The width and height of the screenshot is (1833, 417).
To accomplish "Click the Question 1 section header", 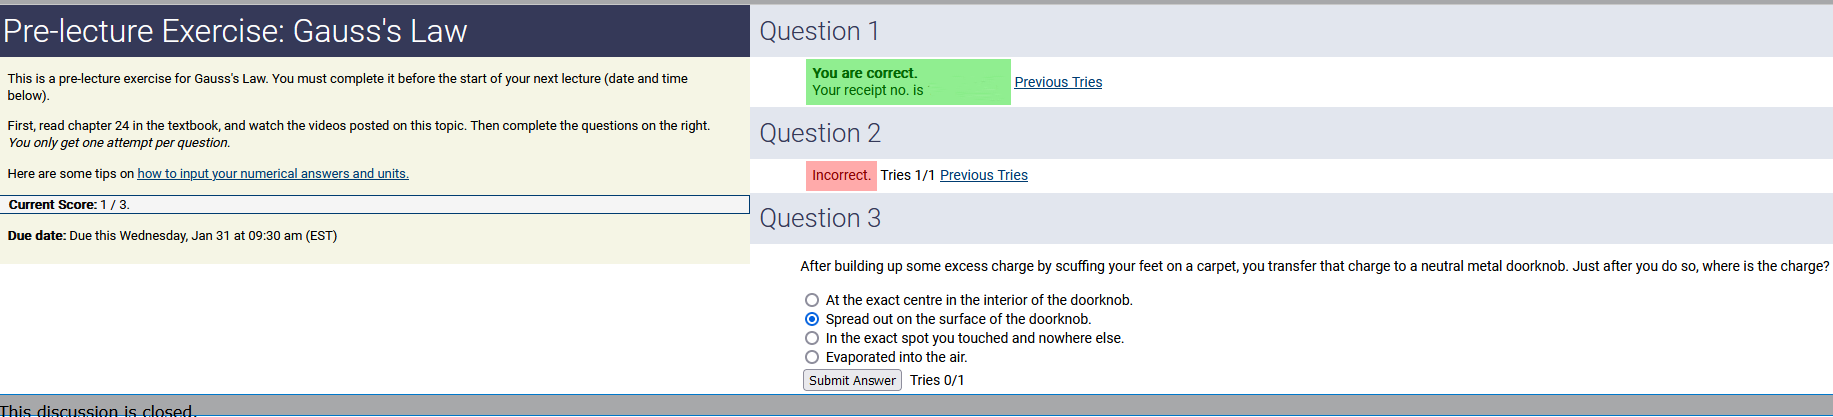I will 820,31.
